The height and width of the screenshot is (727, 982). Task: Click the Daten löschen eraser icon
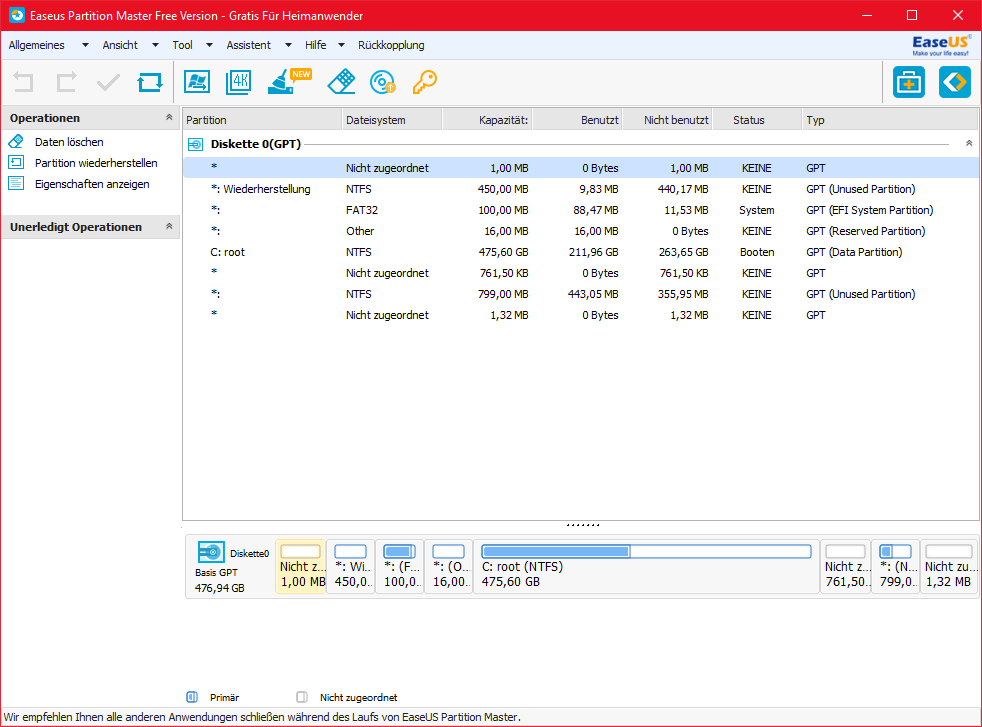[16, 142]
